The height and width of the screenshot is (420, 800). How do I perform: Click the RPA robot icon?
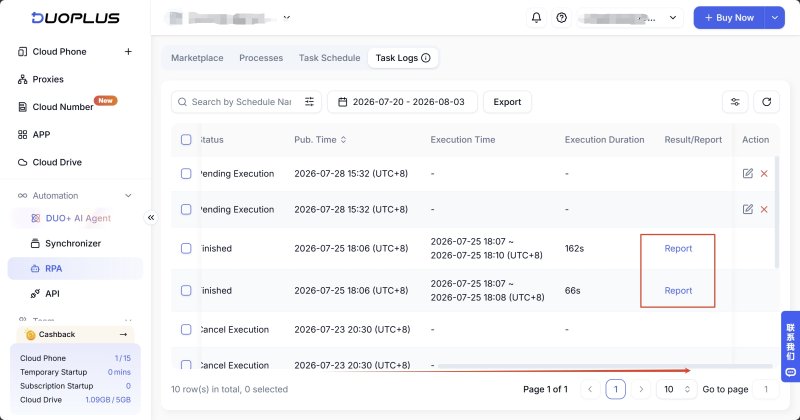click(x=35, y=268)
